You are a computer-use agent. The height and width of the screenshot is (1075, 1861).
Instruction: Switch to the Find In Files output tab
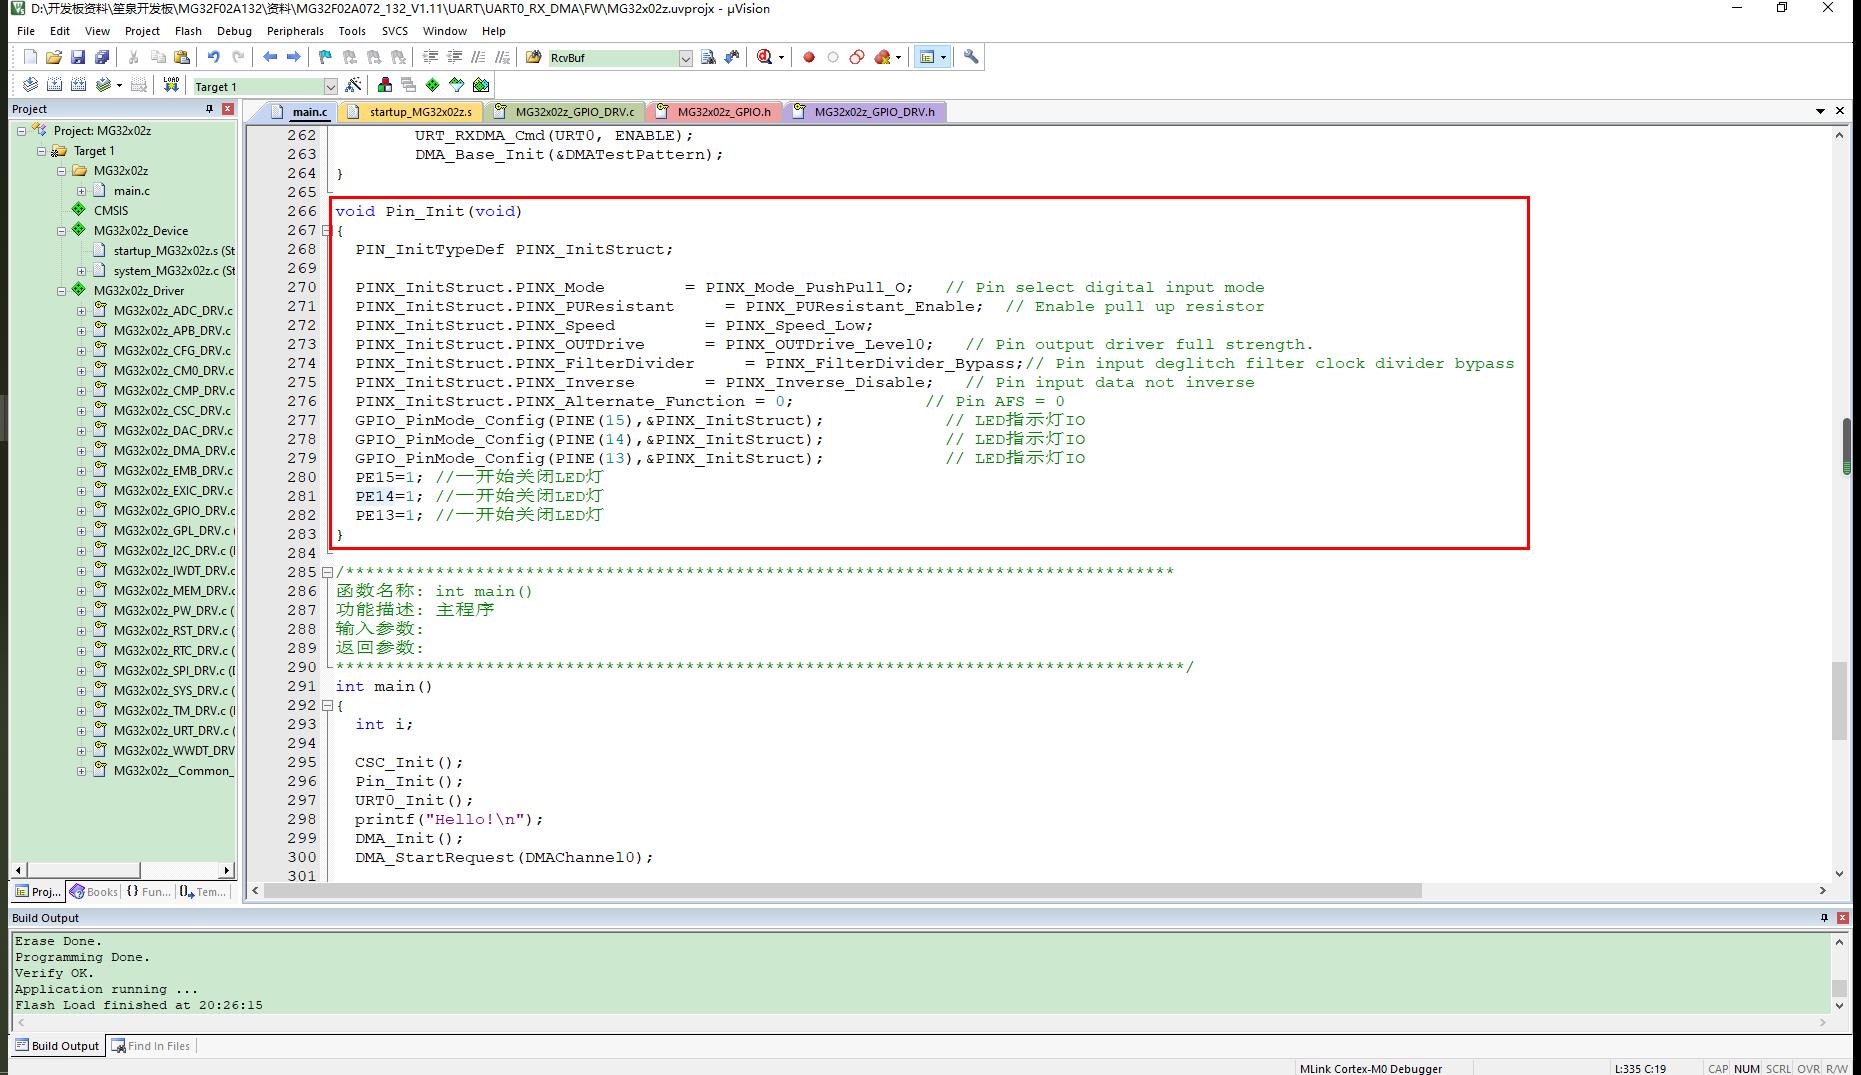151,1046
